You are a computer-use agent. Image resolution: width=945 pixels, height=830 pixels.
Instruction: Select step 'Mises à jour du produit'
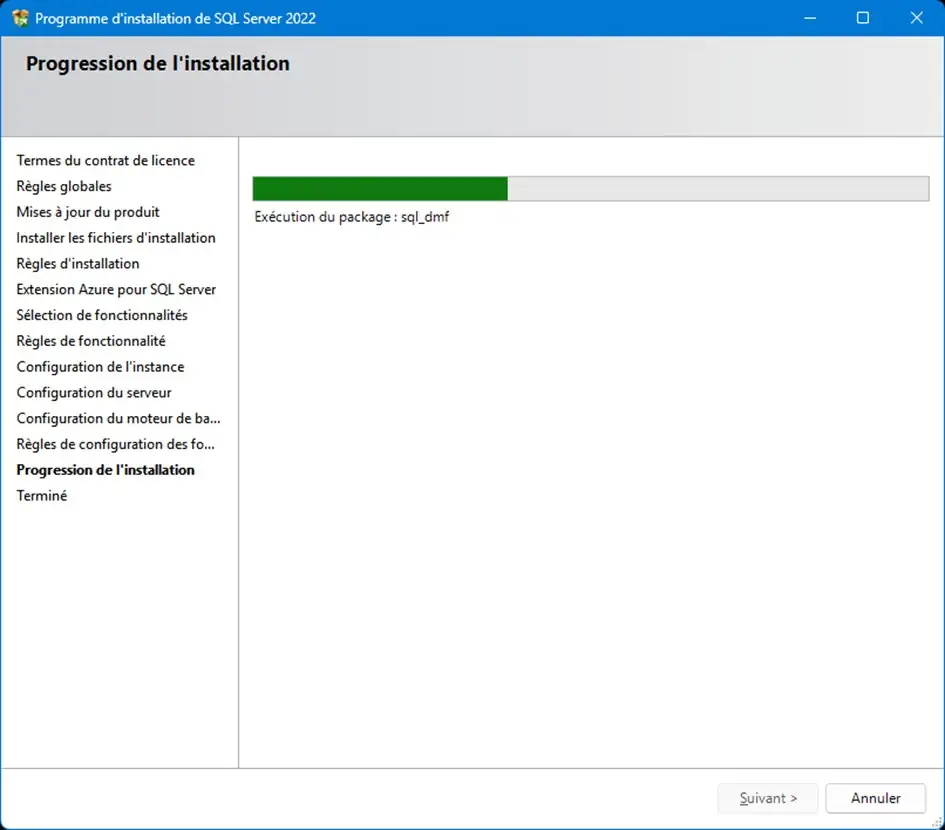tap(88, 212)
